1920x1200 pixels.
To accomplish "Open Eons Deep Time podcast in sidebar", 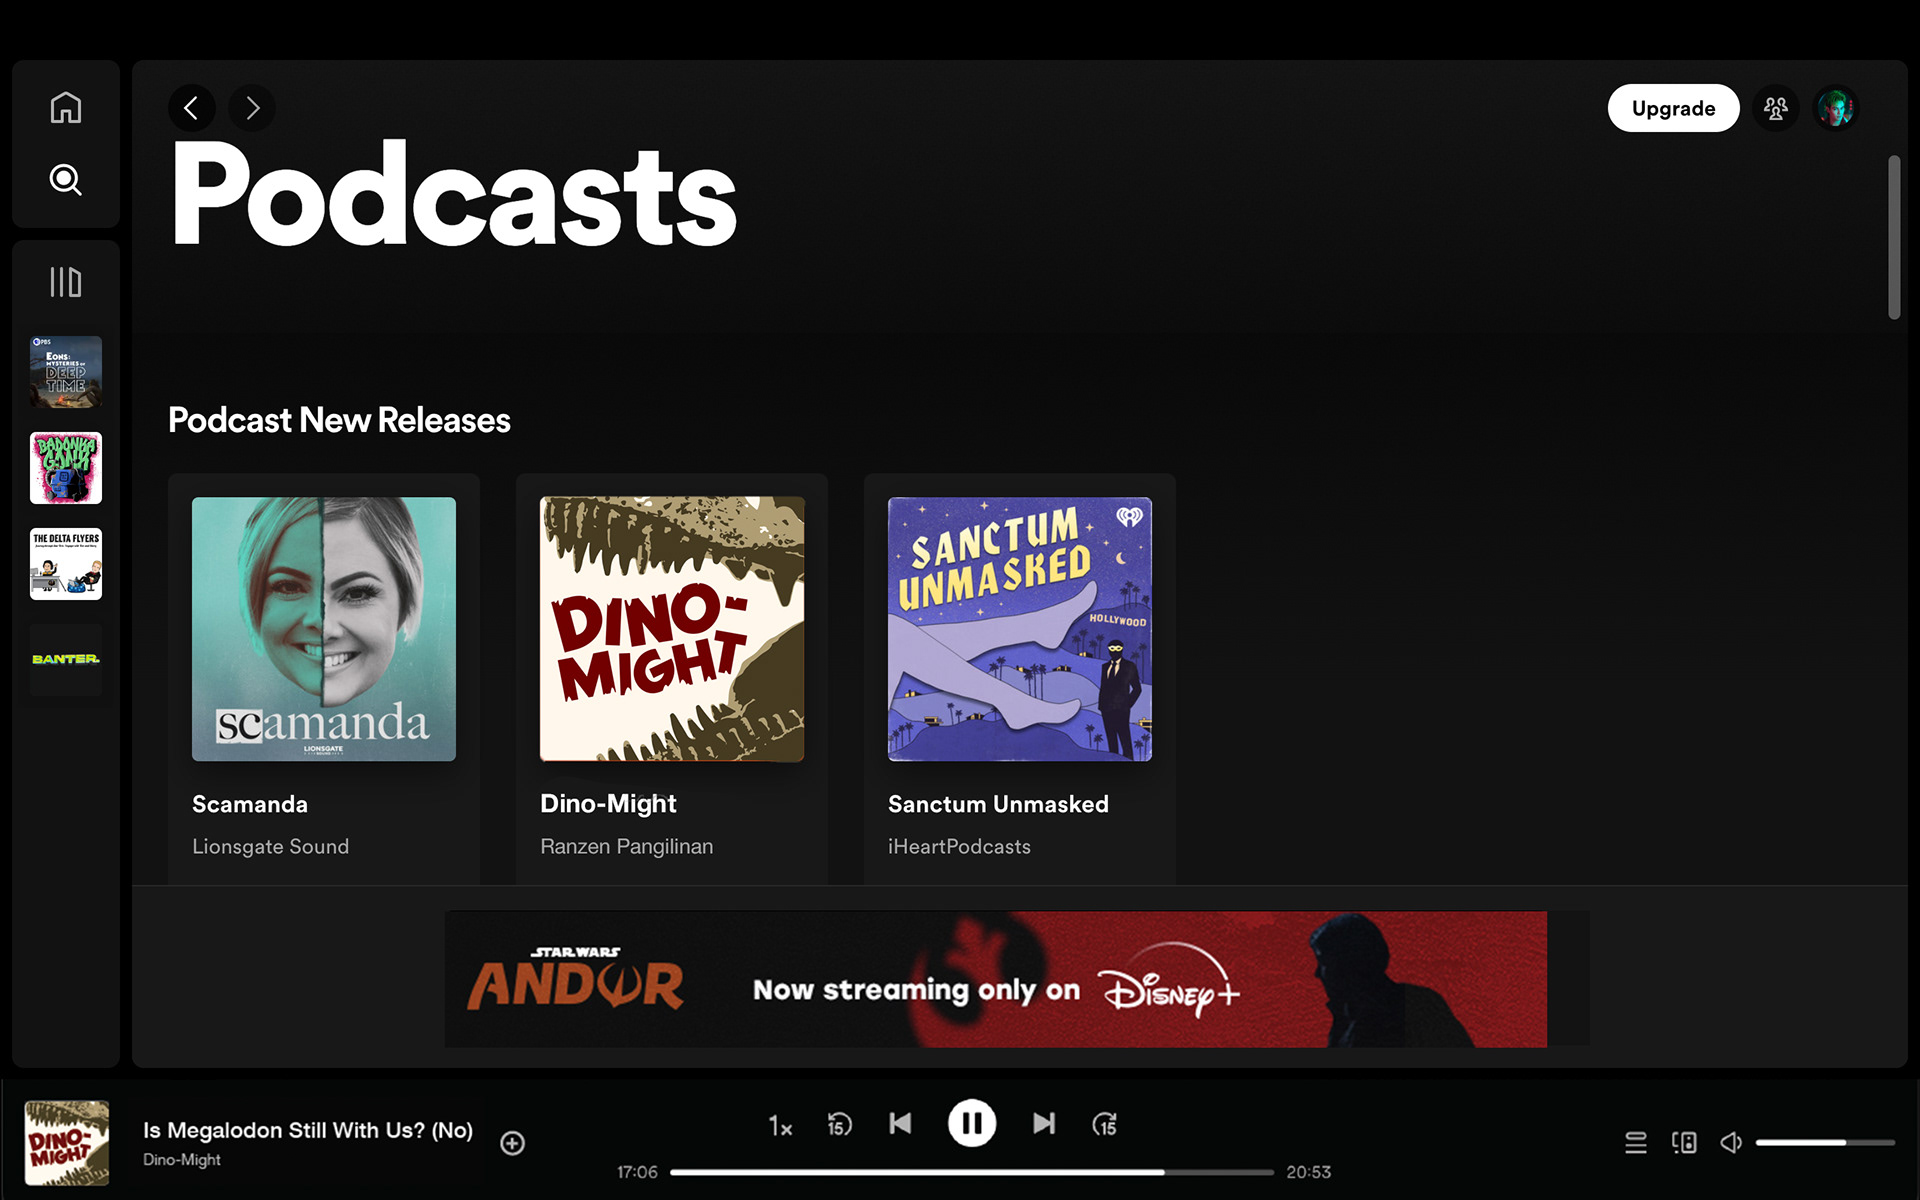I will tap(66, 372).
